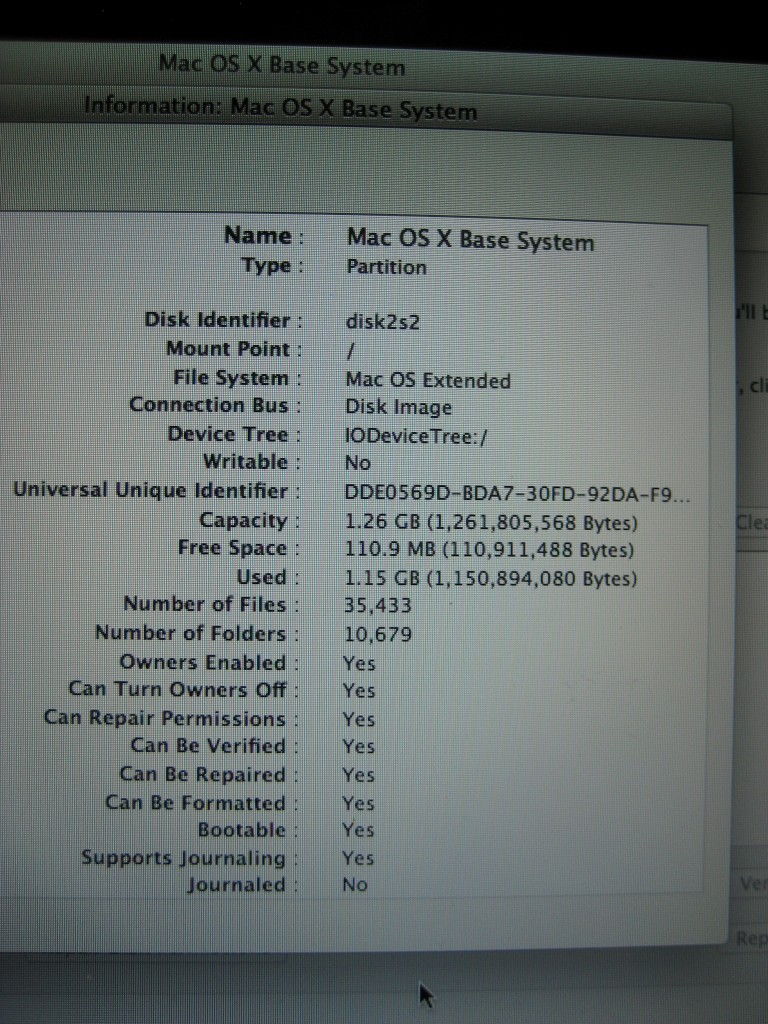
Task: Click the 'Universal Unique Identifier :' label
Action: [157, 490]
